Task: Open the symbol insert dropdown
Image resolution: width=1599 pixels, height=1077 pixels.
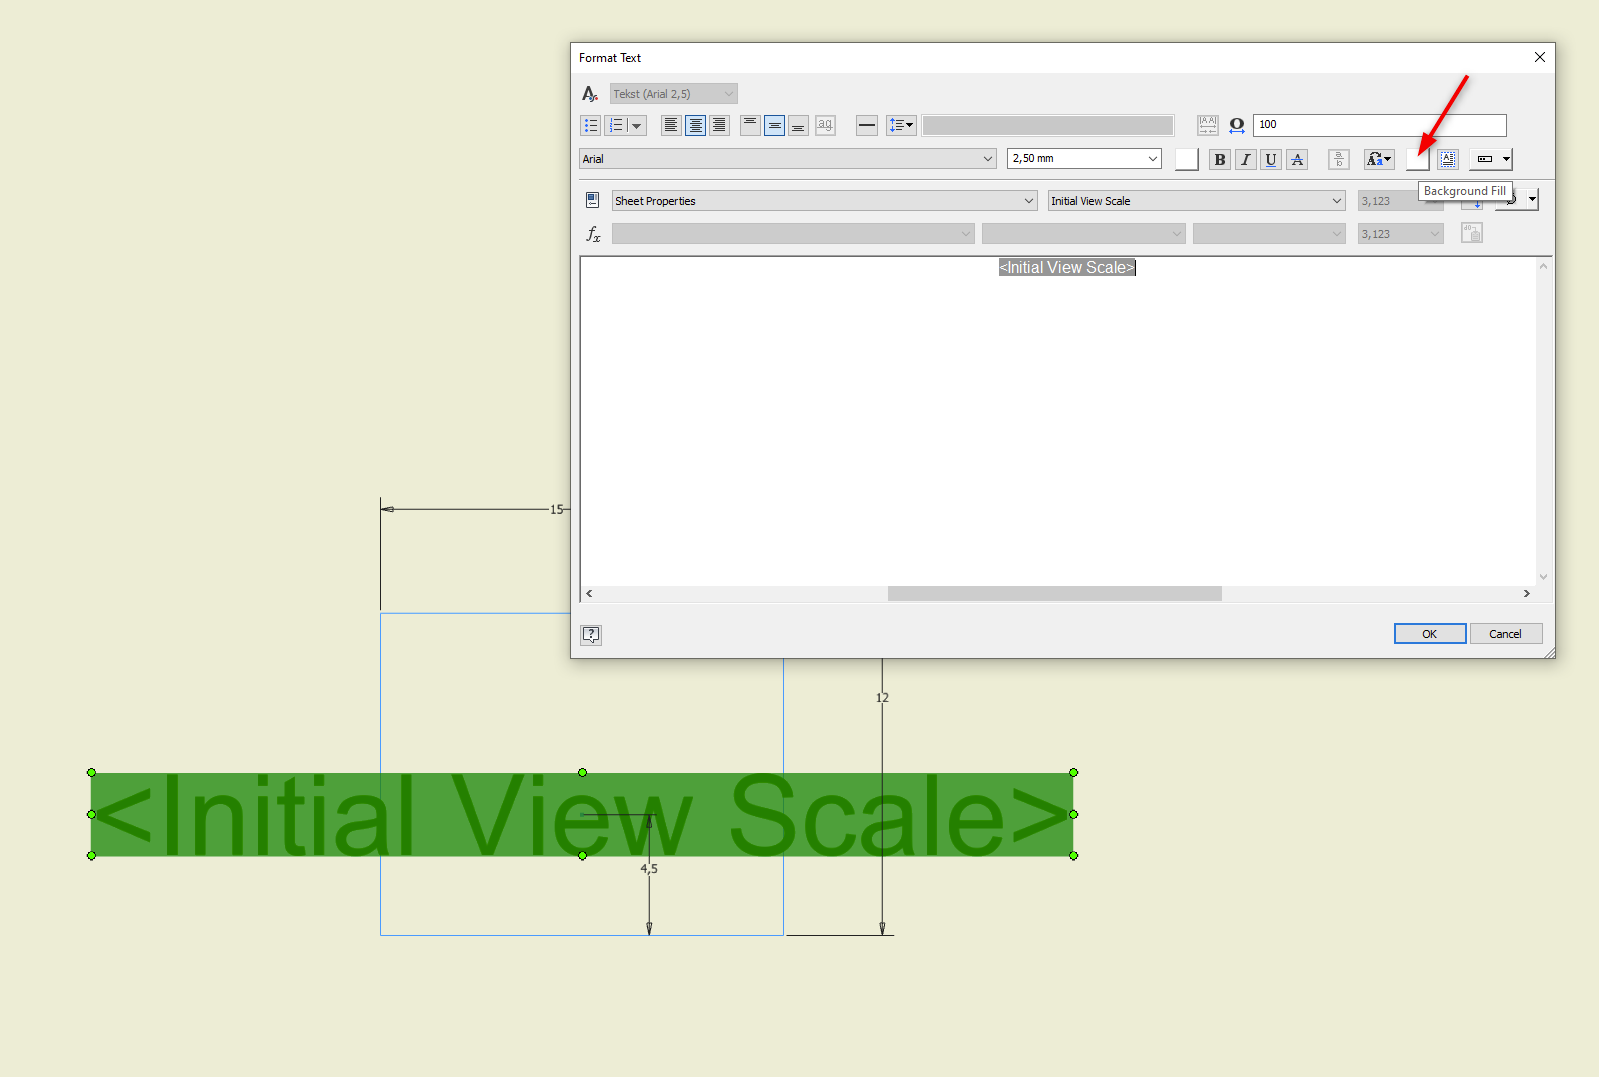Action: pyautogui.click(x=1491, y=159)
